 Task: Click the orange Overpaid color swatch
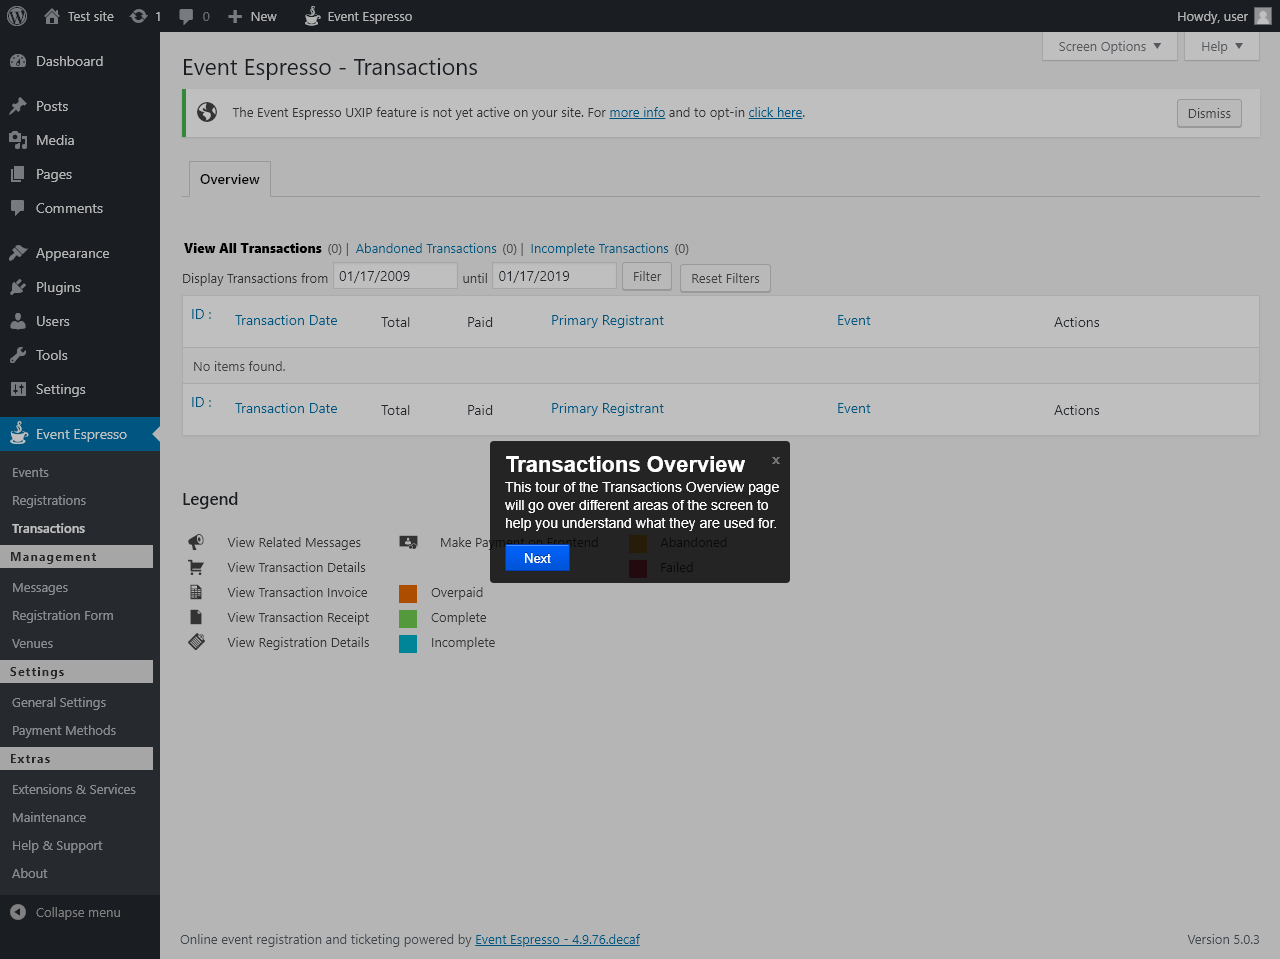(408, 593)
